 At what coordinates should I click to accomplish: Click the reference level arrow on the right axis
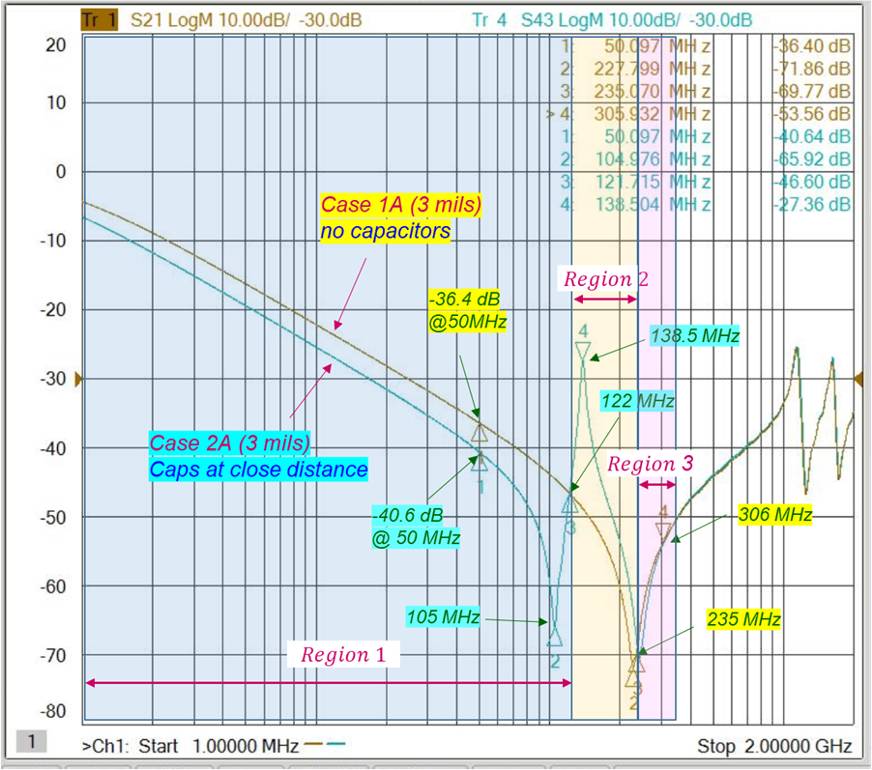point(860,380)
